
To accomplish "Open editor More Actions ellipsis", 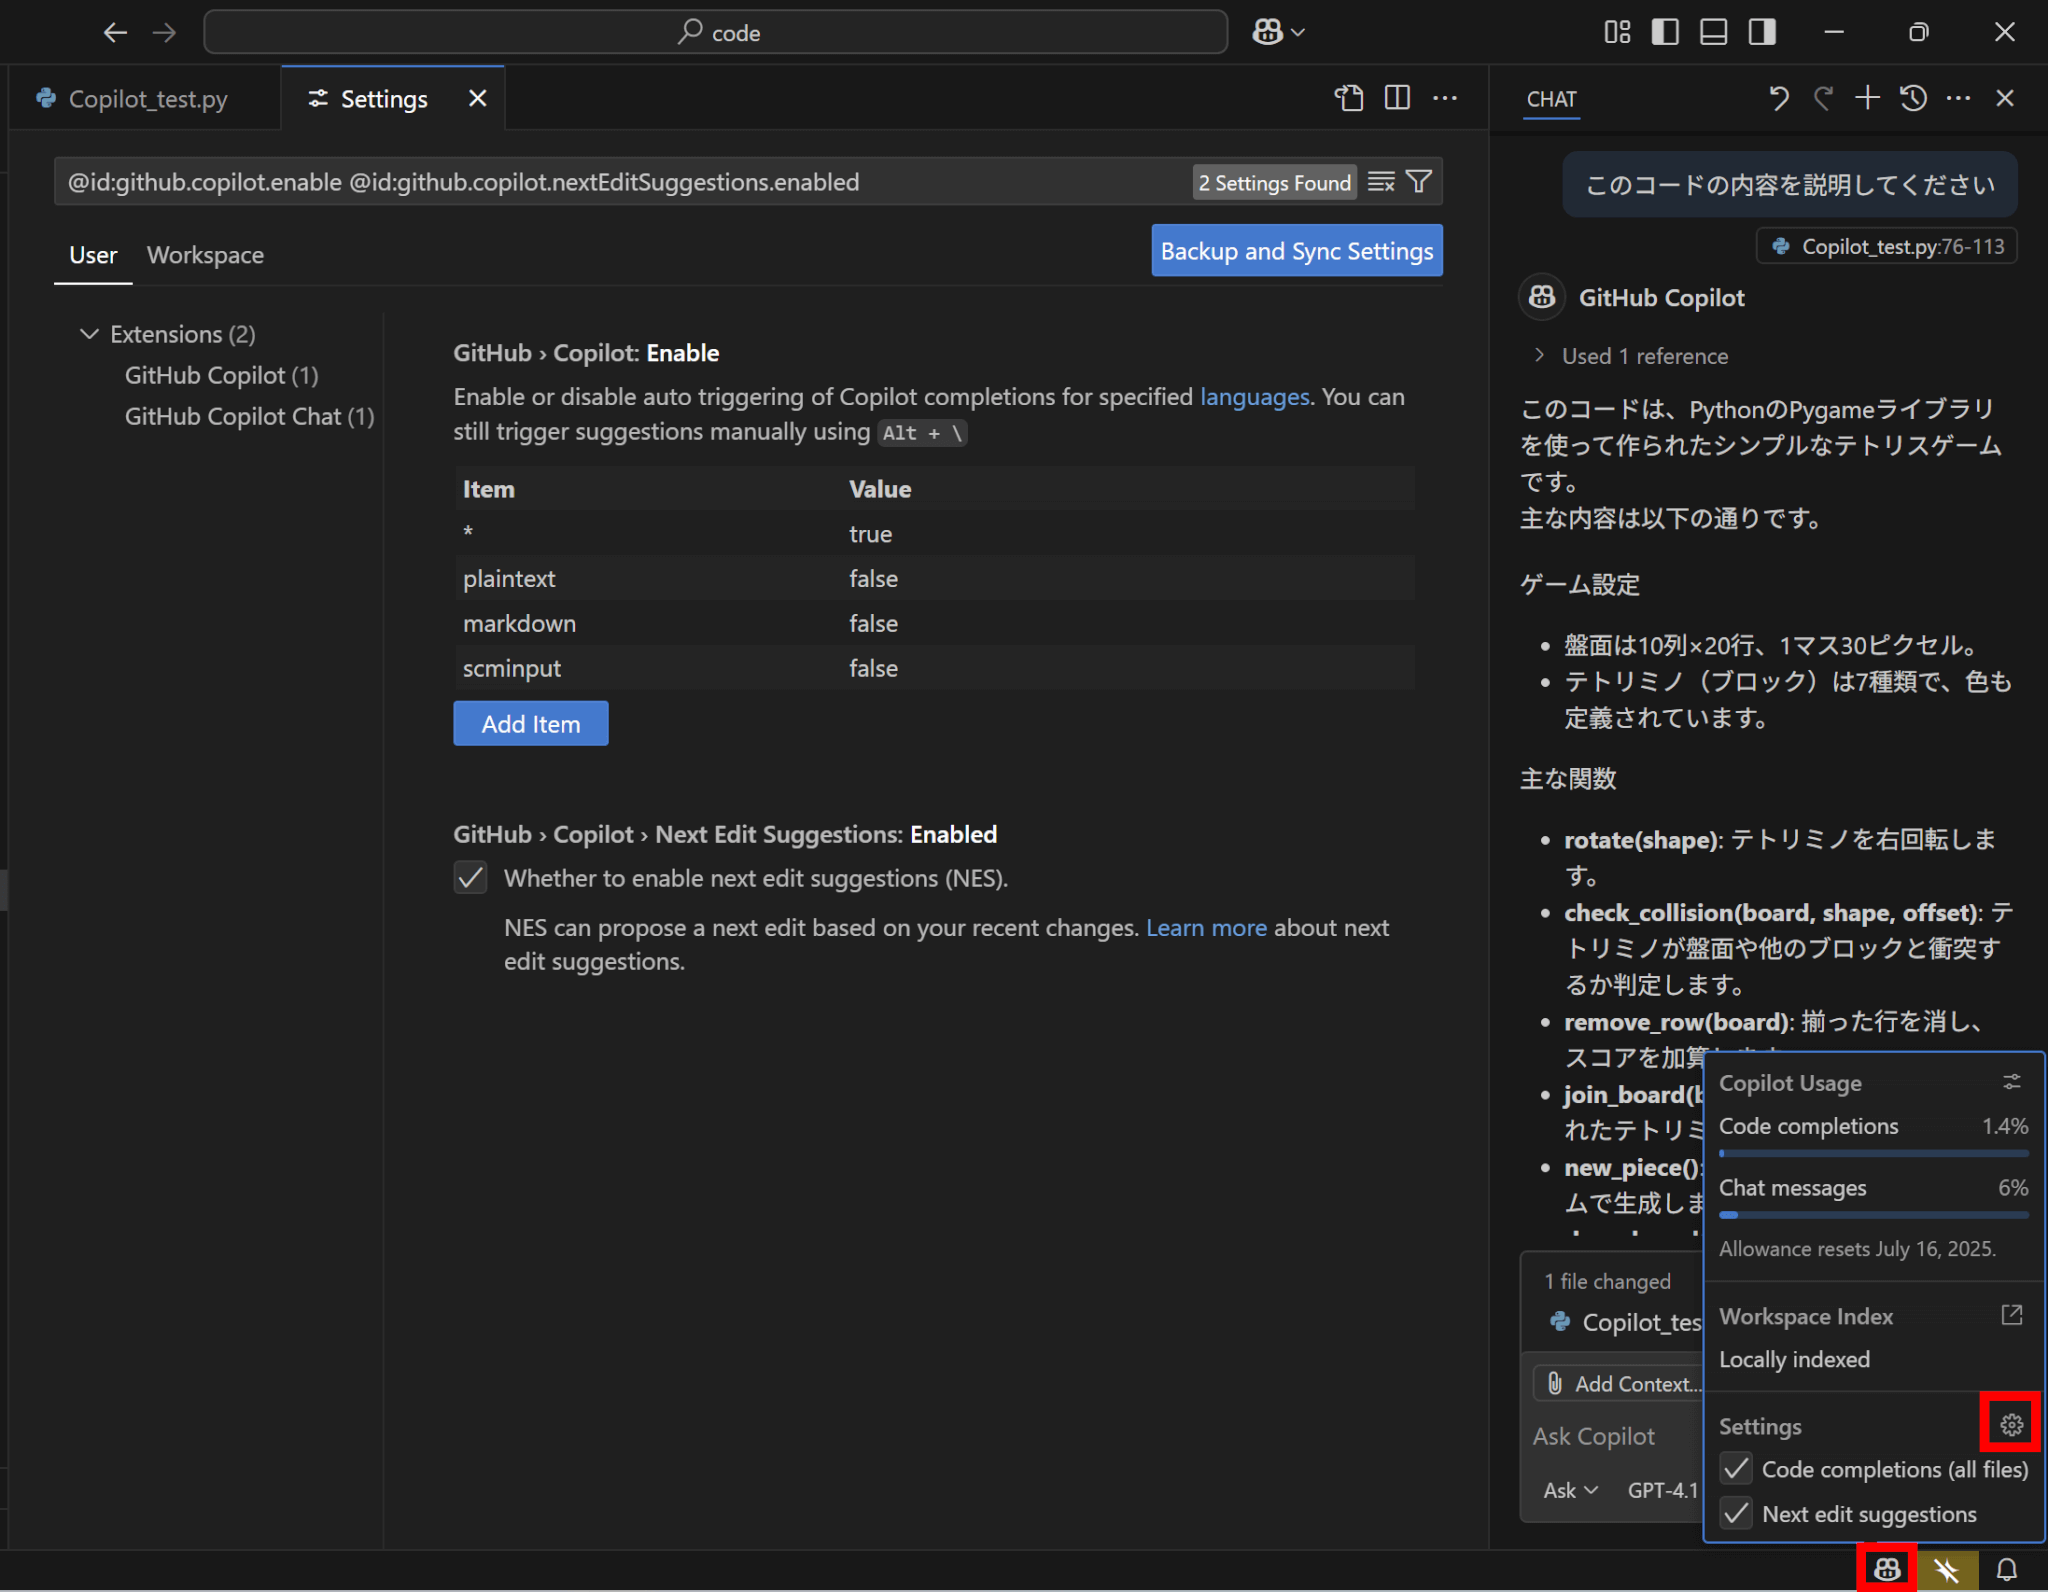I will pyautogui.click(x=1445, y=98).
